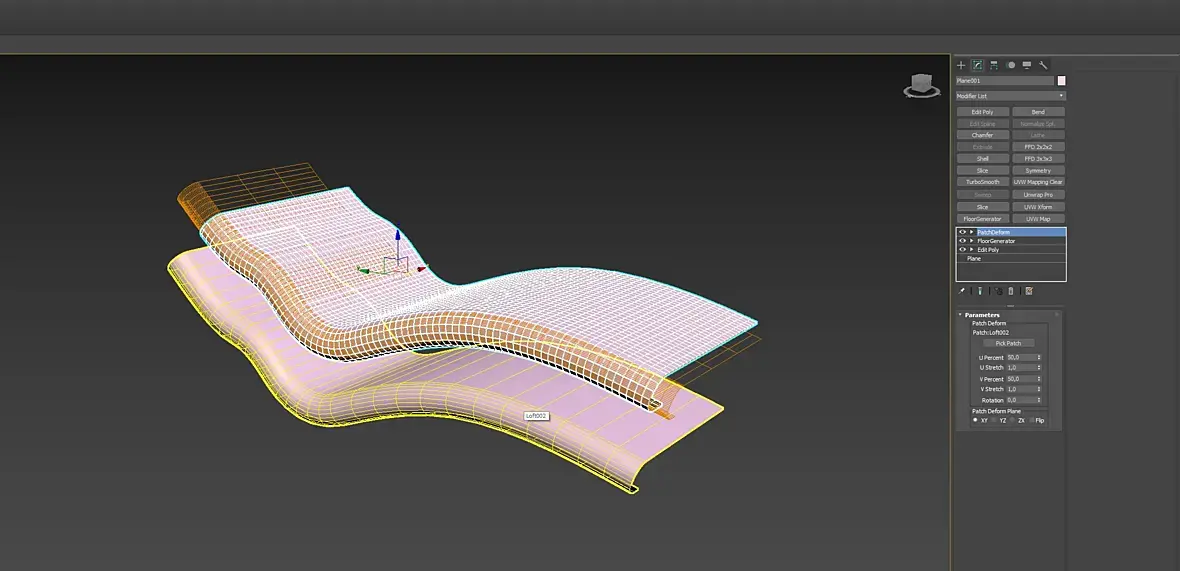Image resolution: width=1180 pixels, height=571 pixels.
Task: Hide the PatchDeform modifier eye
Action: [x=962, y=232]
